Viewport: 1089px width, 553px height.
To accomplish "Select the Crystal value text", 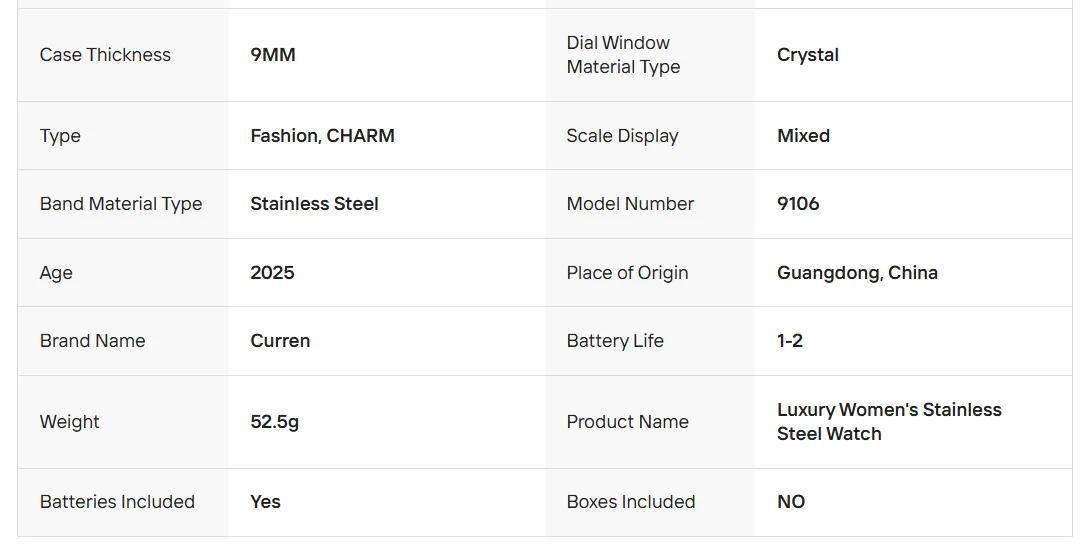I will tap(808, 55).
